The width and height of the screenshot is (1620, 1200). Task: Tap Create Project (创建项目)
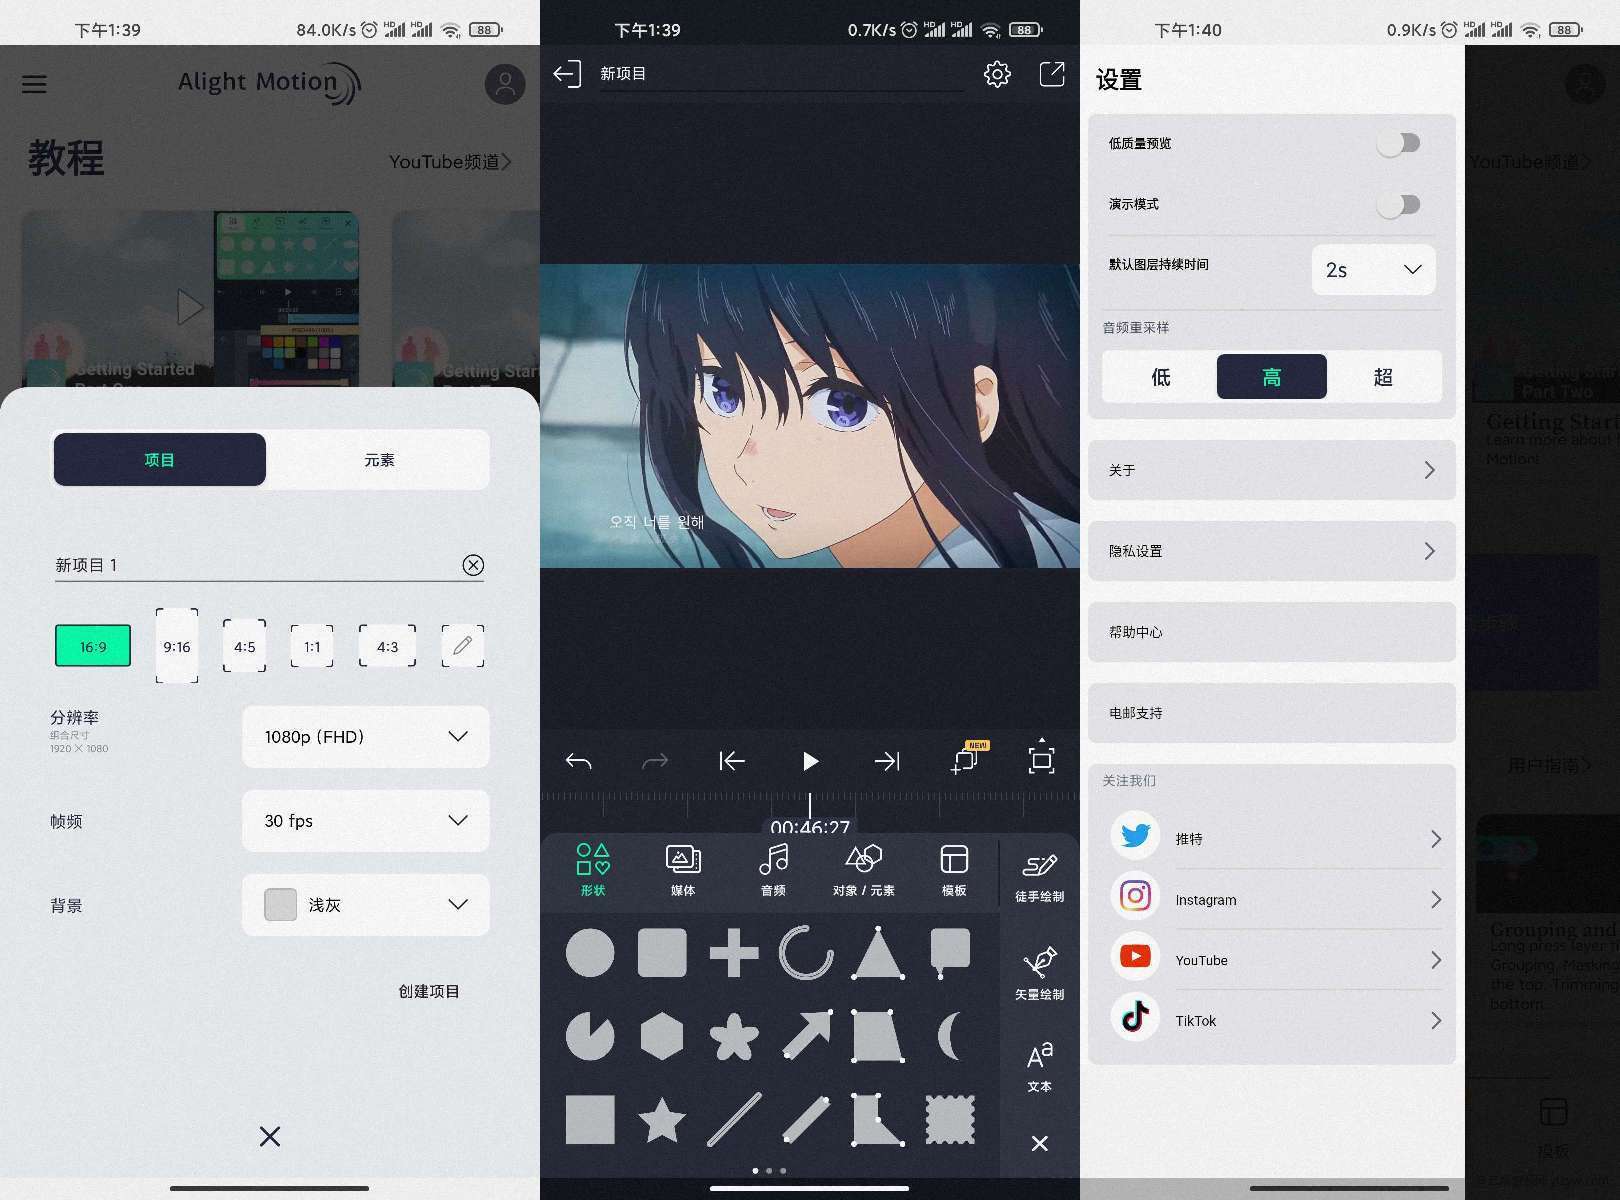429,991
